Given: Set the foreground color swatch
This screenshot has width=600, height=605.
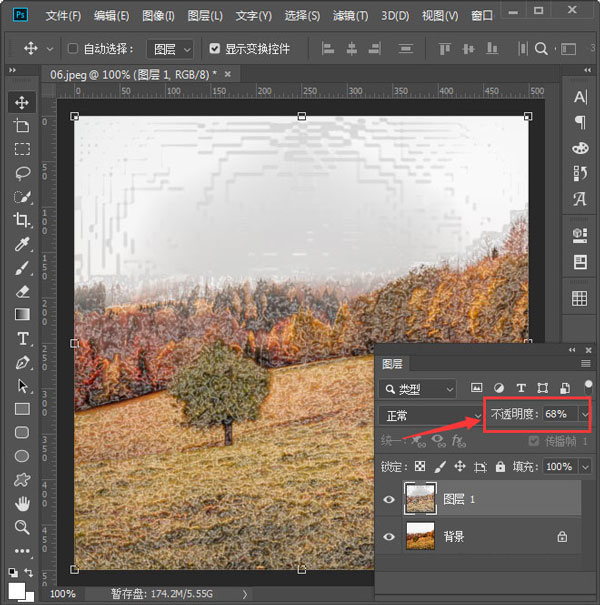Looking at the screenshot, I should tap(16, 590).
